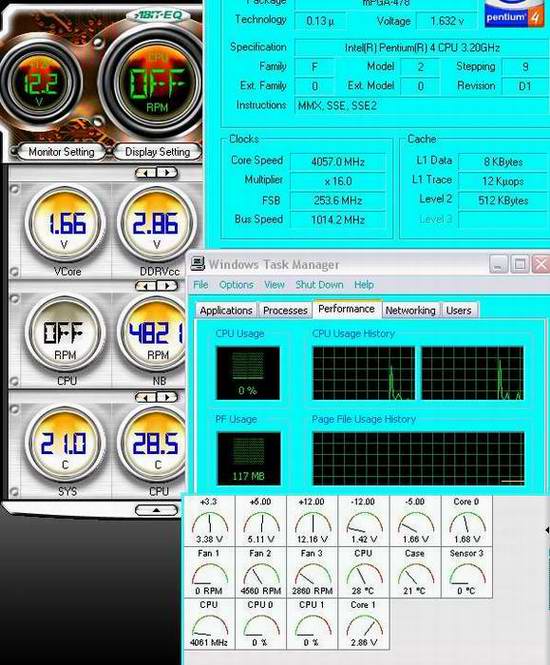This screenshot has height=665, width=550.
Task: Click the Fan 2 RPM dial
Action: tap(261, 573)
